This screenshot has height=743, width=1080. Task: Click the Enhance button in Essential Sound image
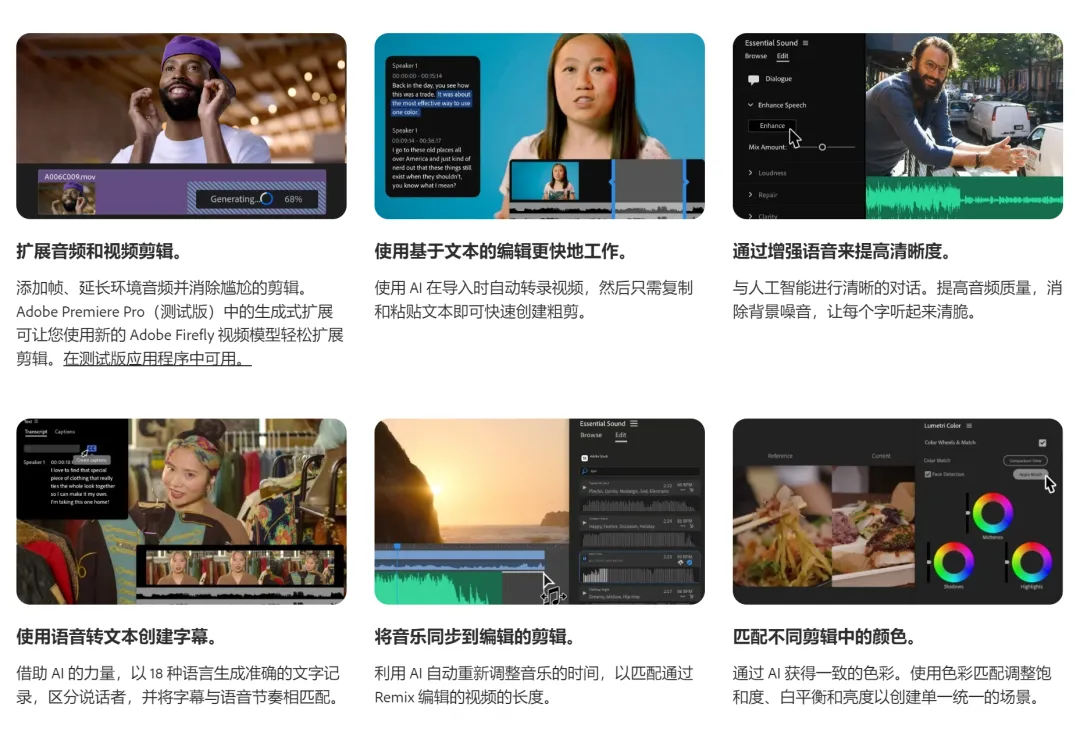pos(771,125)
